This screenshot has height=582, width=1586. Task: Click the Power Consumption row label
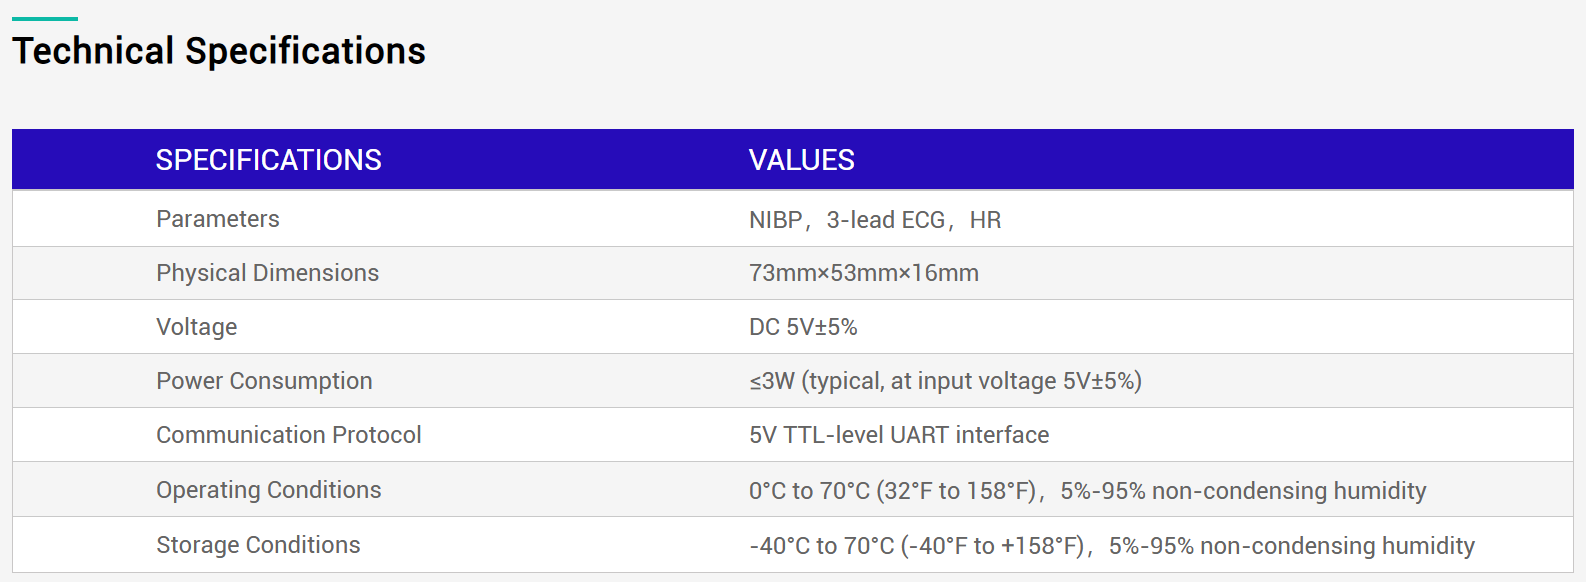coord(264,381)
